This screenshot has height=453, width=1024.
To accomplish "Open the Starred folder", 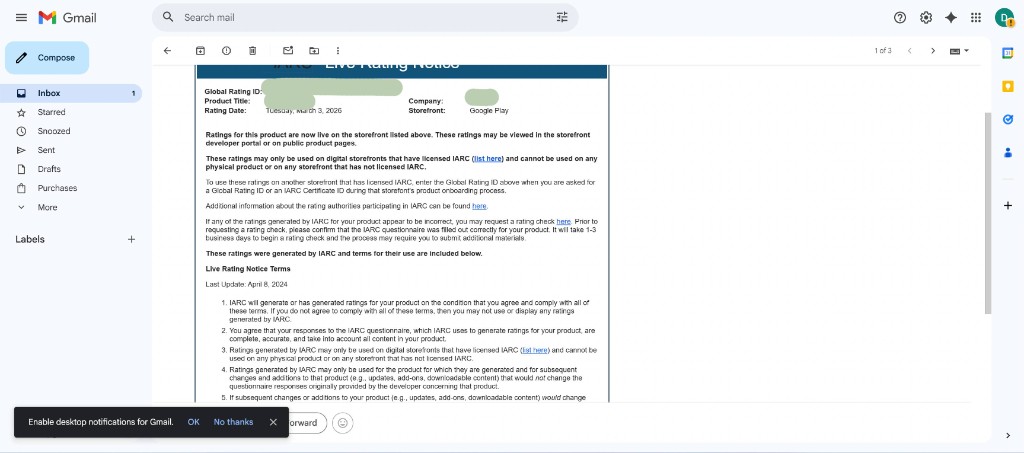I will point(51,112).
